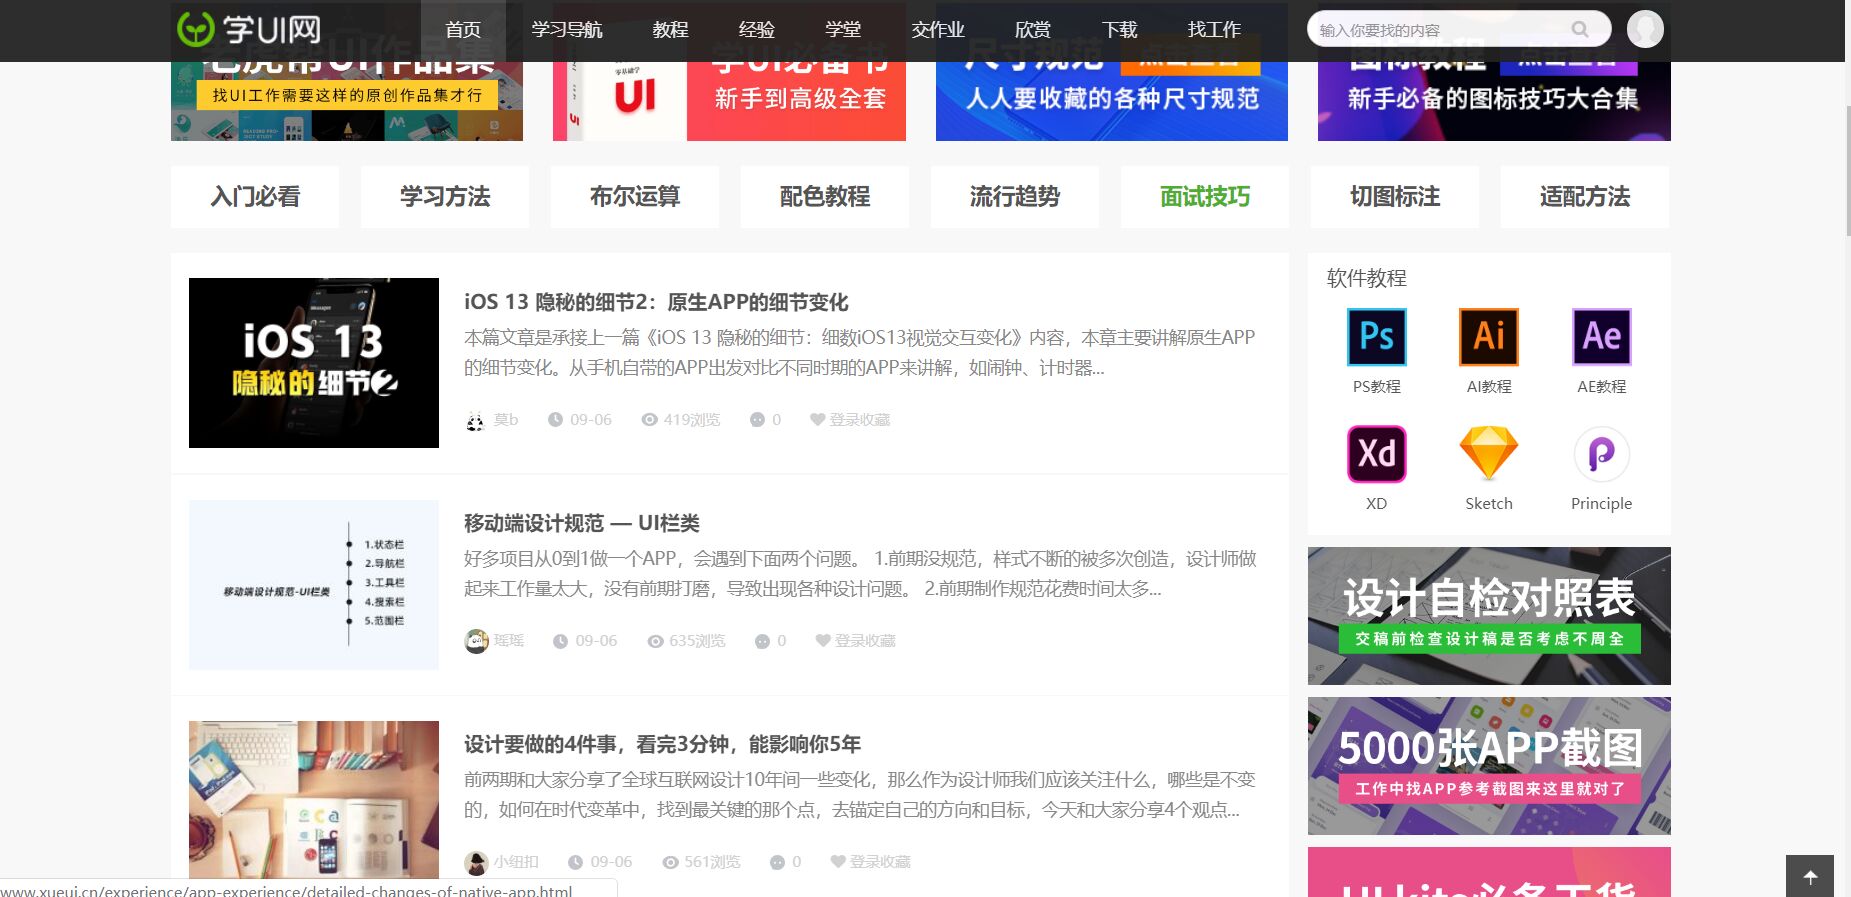Viewport: 1851px width, 897px height.
Task: Open the AI教程 Illustrator icon
Action: click(x=1489, y=337)
